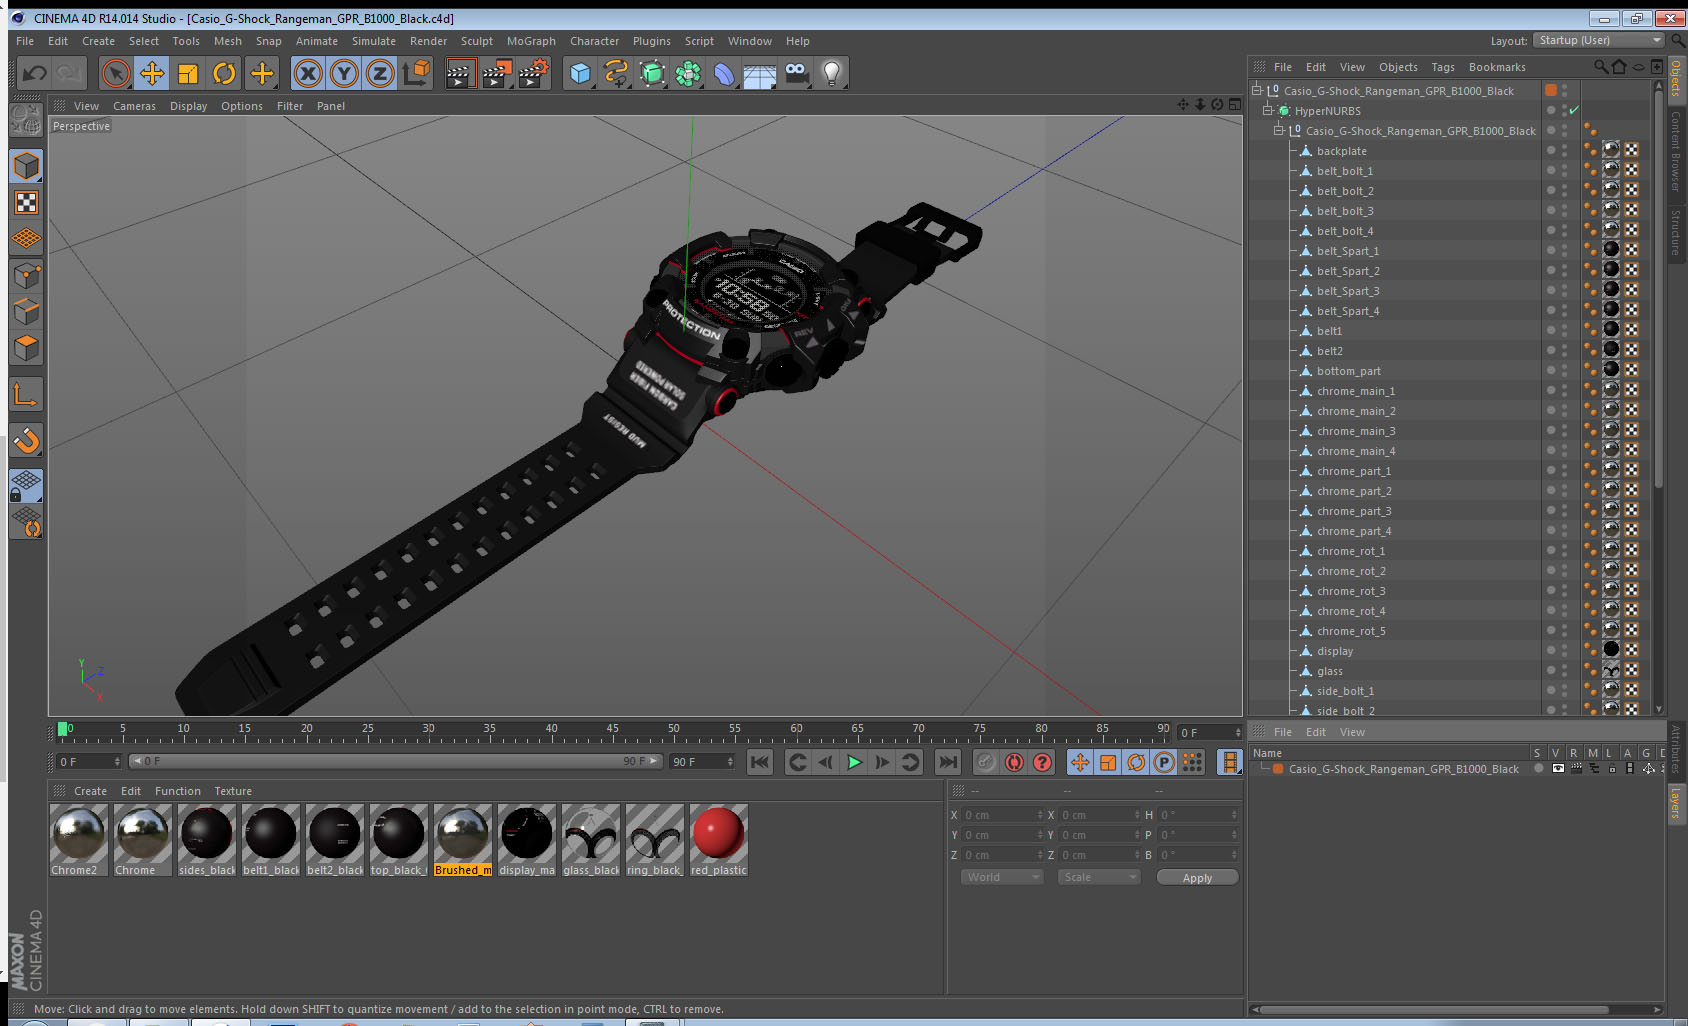Image resolution: width=1688 pixels, height=1026 pixels.
Task: Open the Sculpt menu
Action: 477,41
